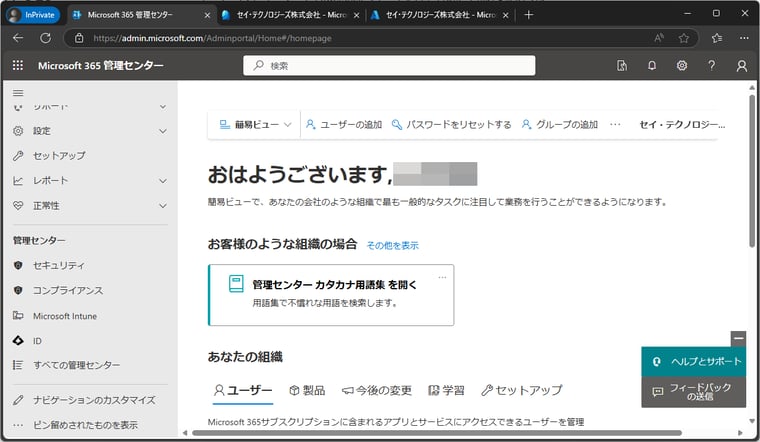This screenshot has width=760, height=442.
Task: Expand the 正常性 menu chevron
Action: click(x=163, y=206)
